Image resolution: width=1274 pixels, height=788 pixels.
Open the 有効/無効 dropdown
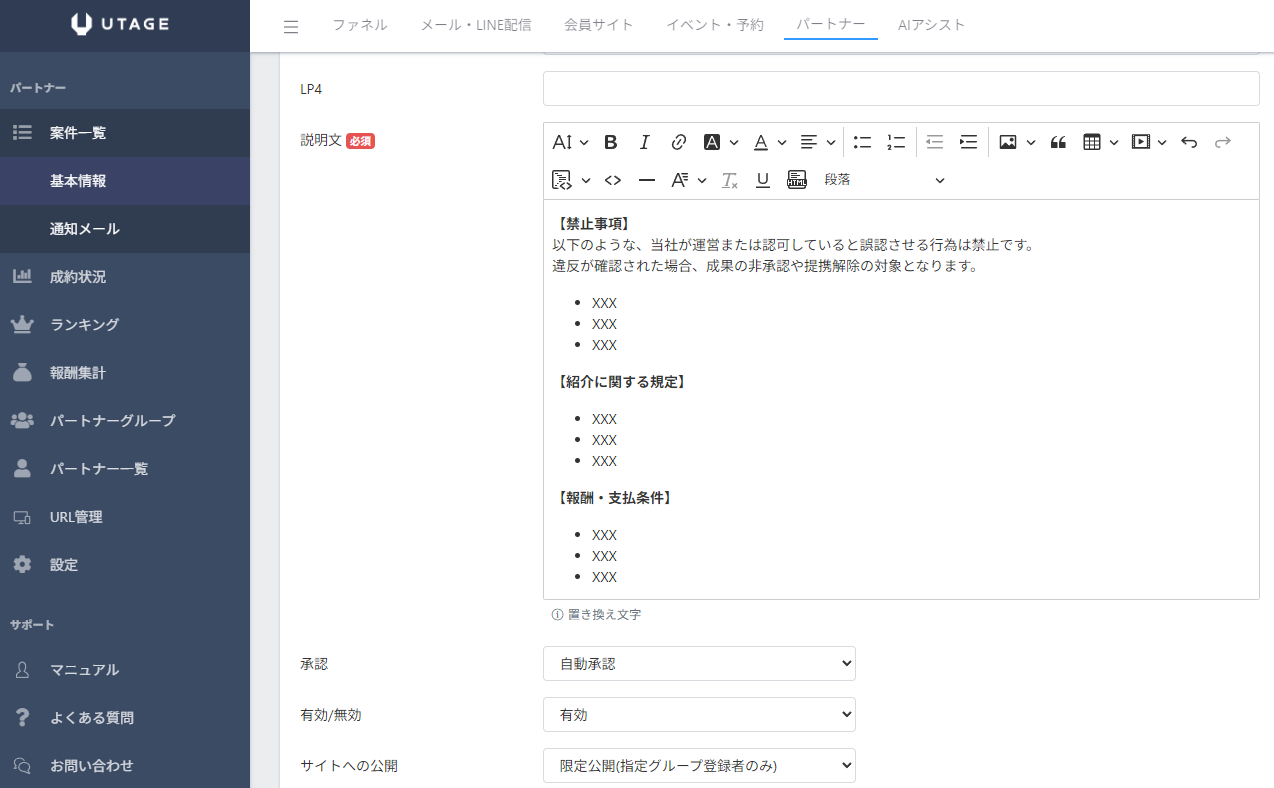699,714
